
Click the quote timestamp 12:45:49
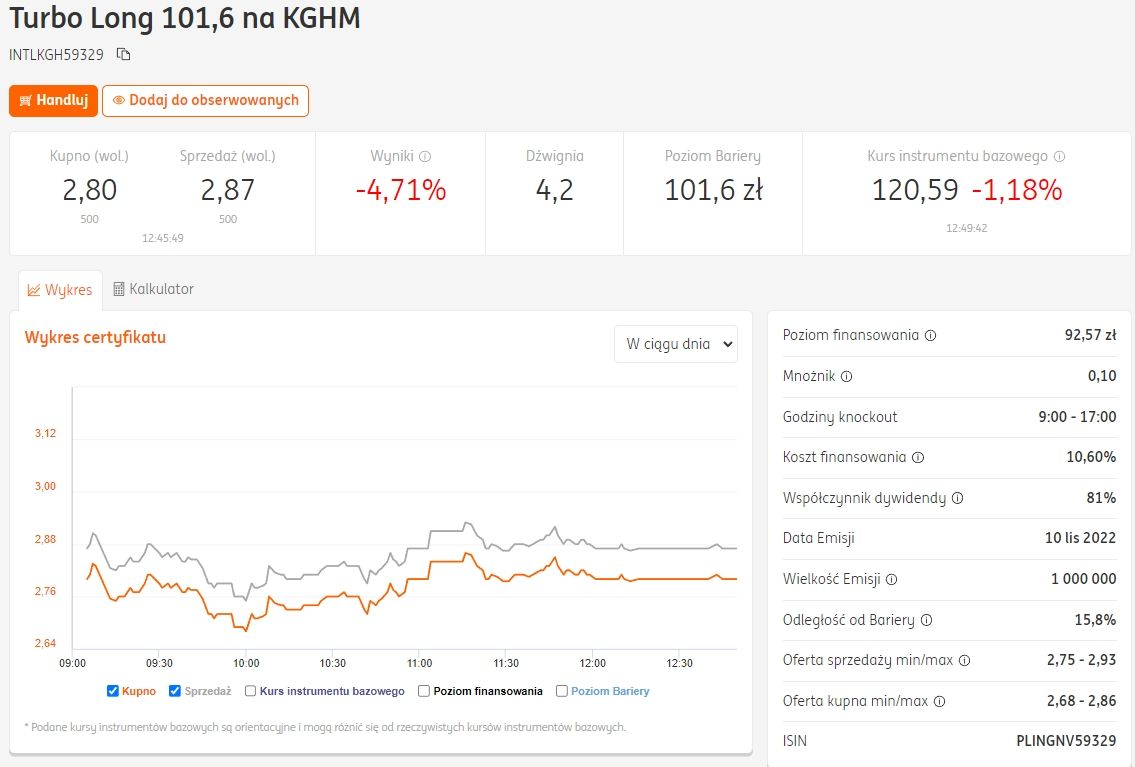click(163, 238)
